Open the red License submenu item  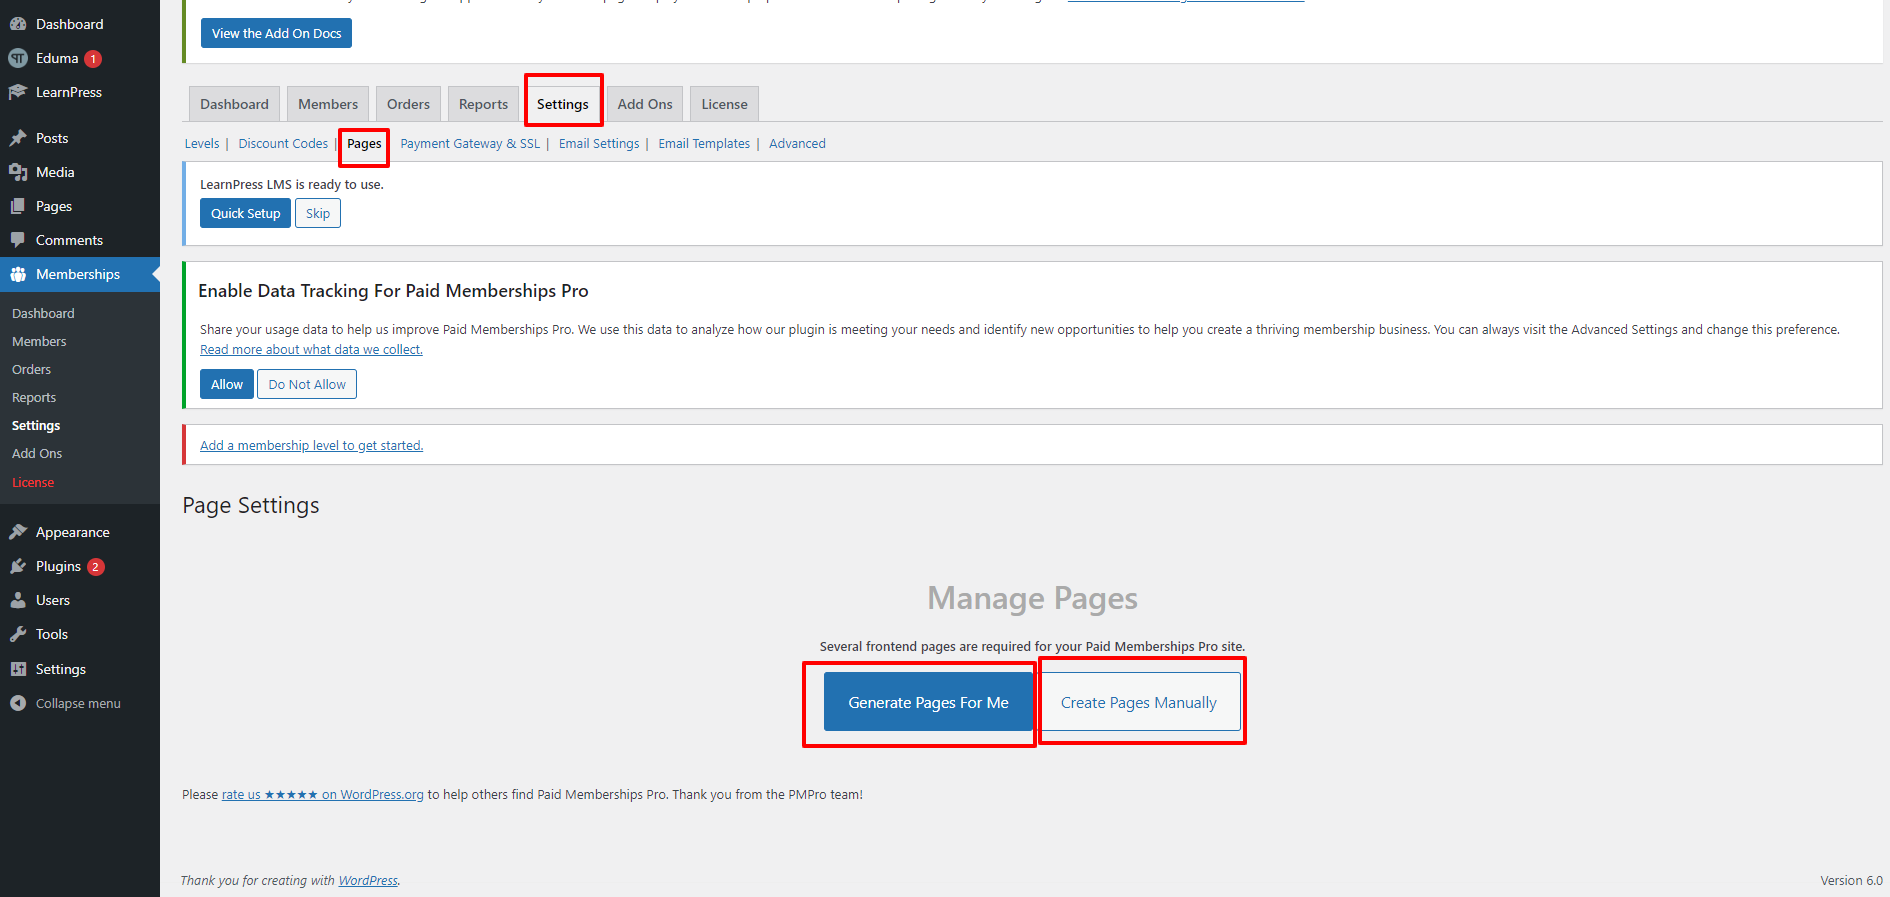33,482
